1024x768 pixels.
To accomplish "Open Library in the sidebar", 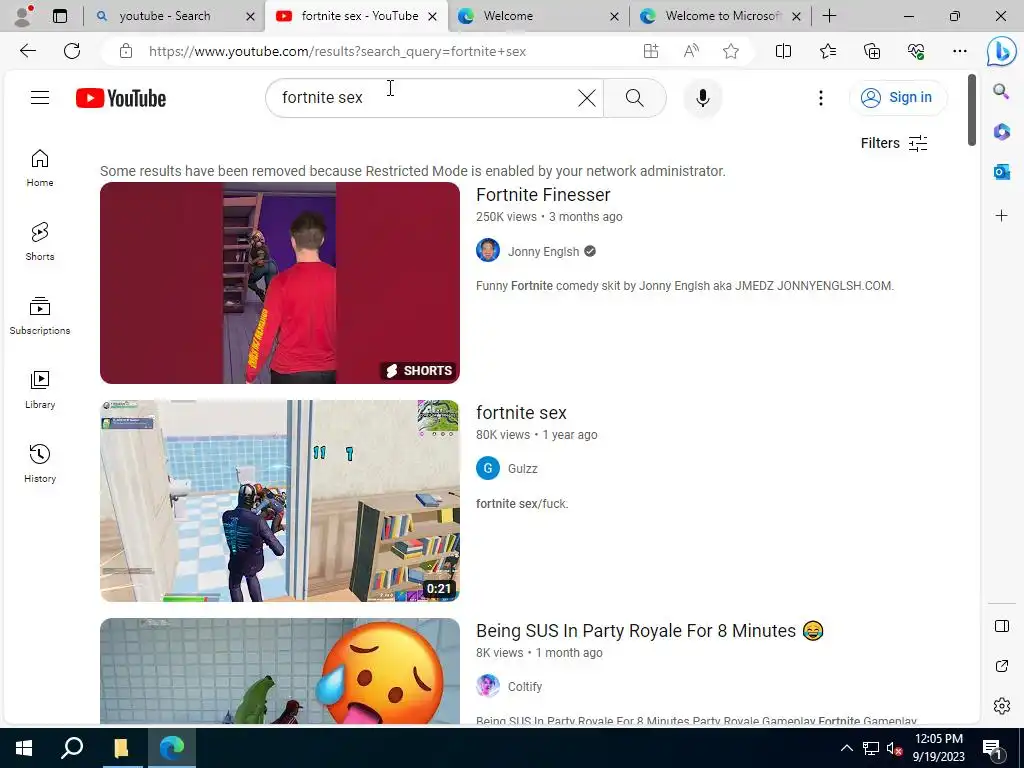I will [40, 390].
